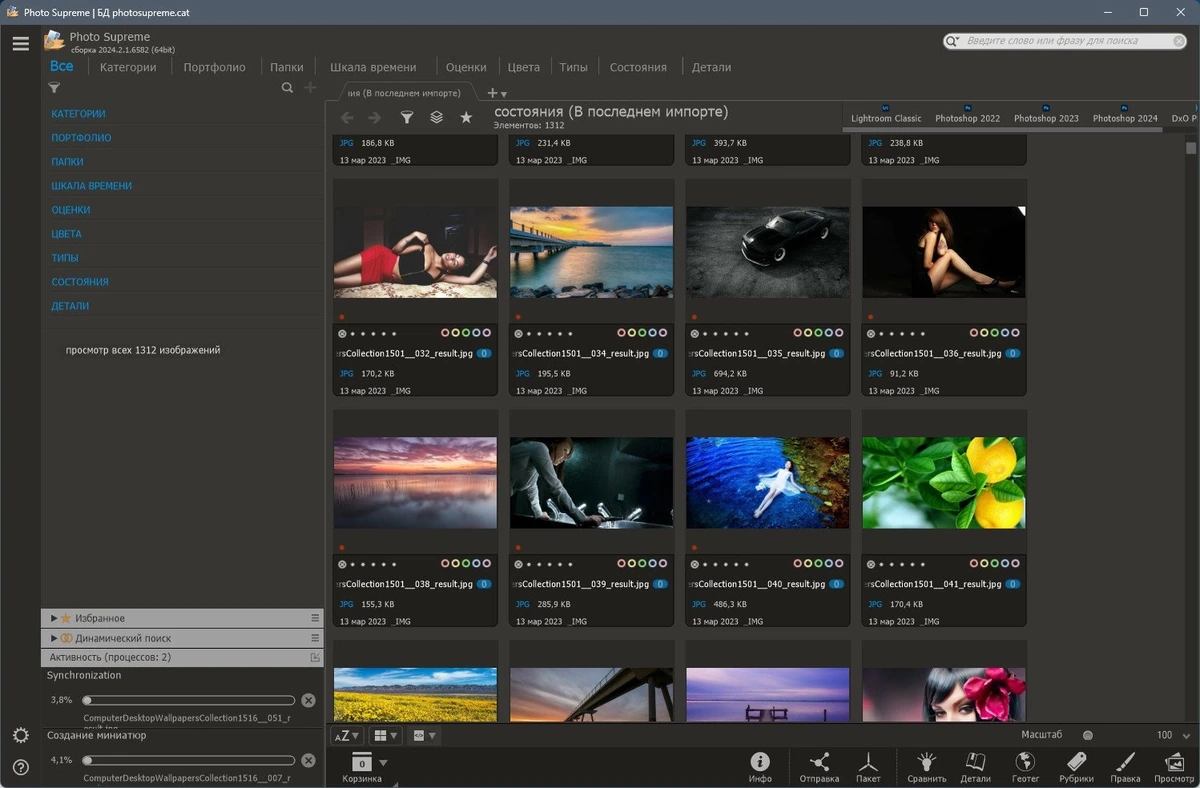Open the hamburger main menu
Image resolution: width=1200 pixels, height=788 pixels.
pyautogui.click(x=20, y=43)
